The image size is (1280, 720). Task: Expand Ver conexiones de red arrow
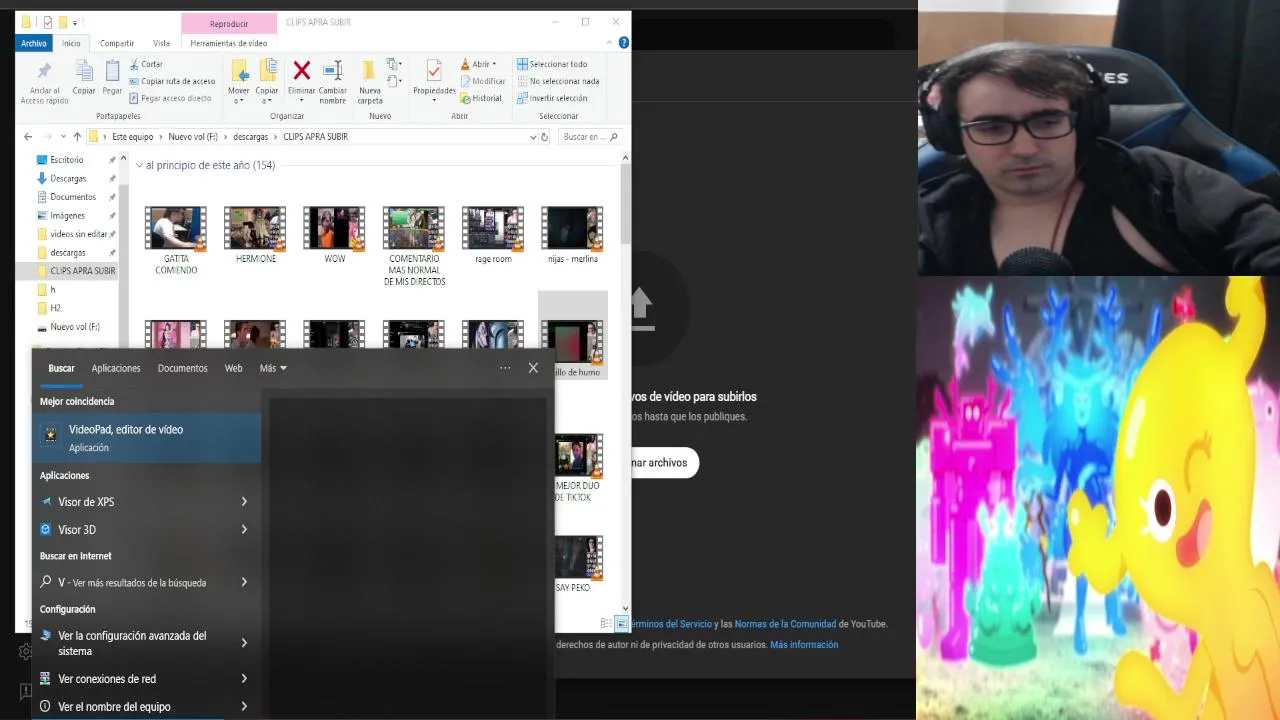pyautogui.click(x=244, y=679)
